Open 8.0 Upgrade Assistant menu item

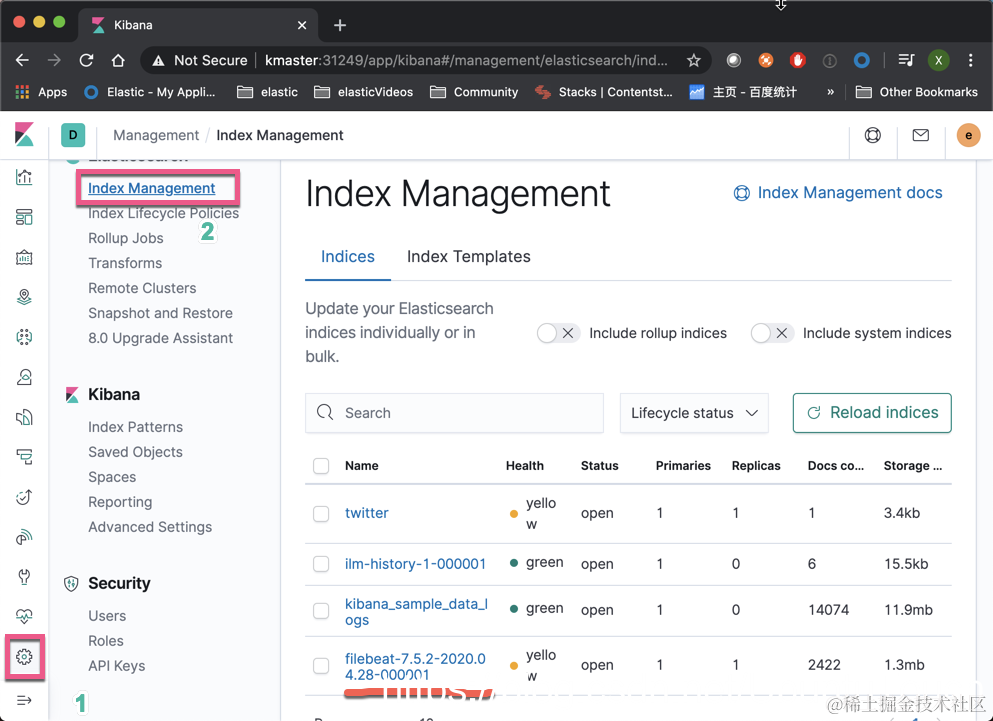click(x=160, y=338)
